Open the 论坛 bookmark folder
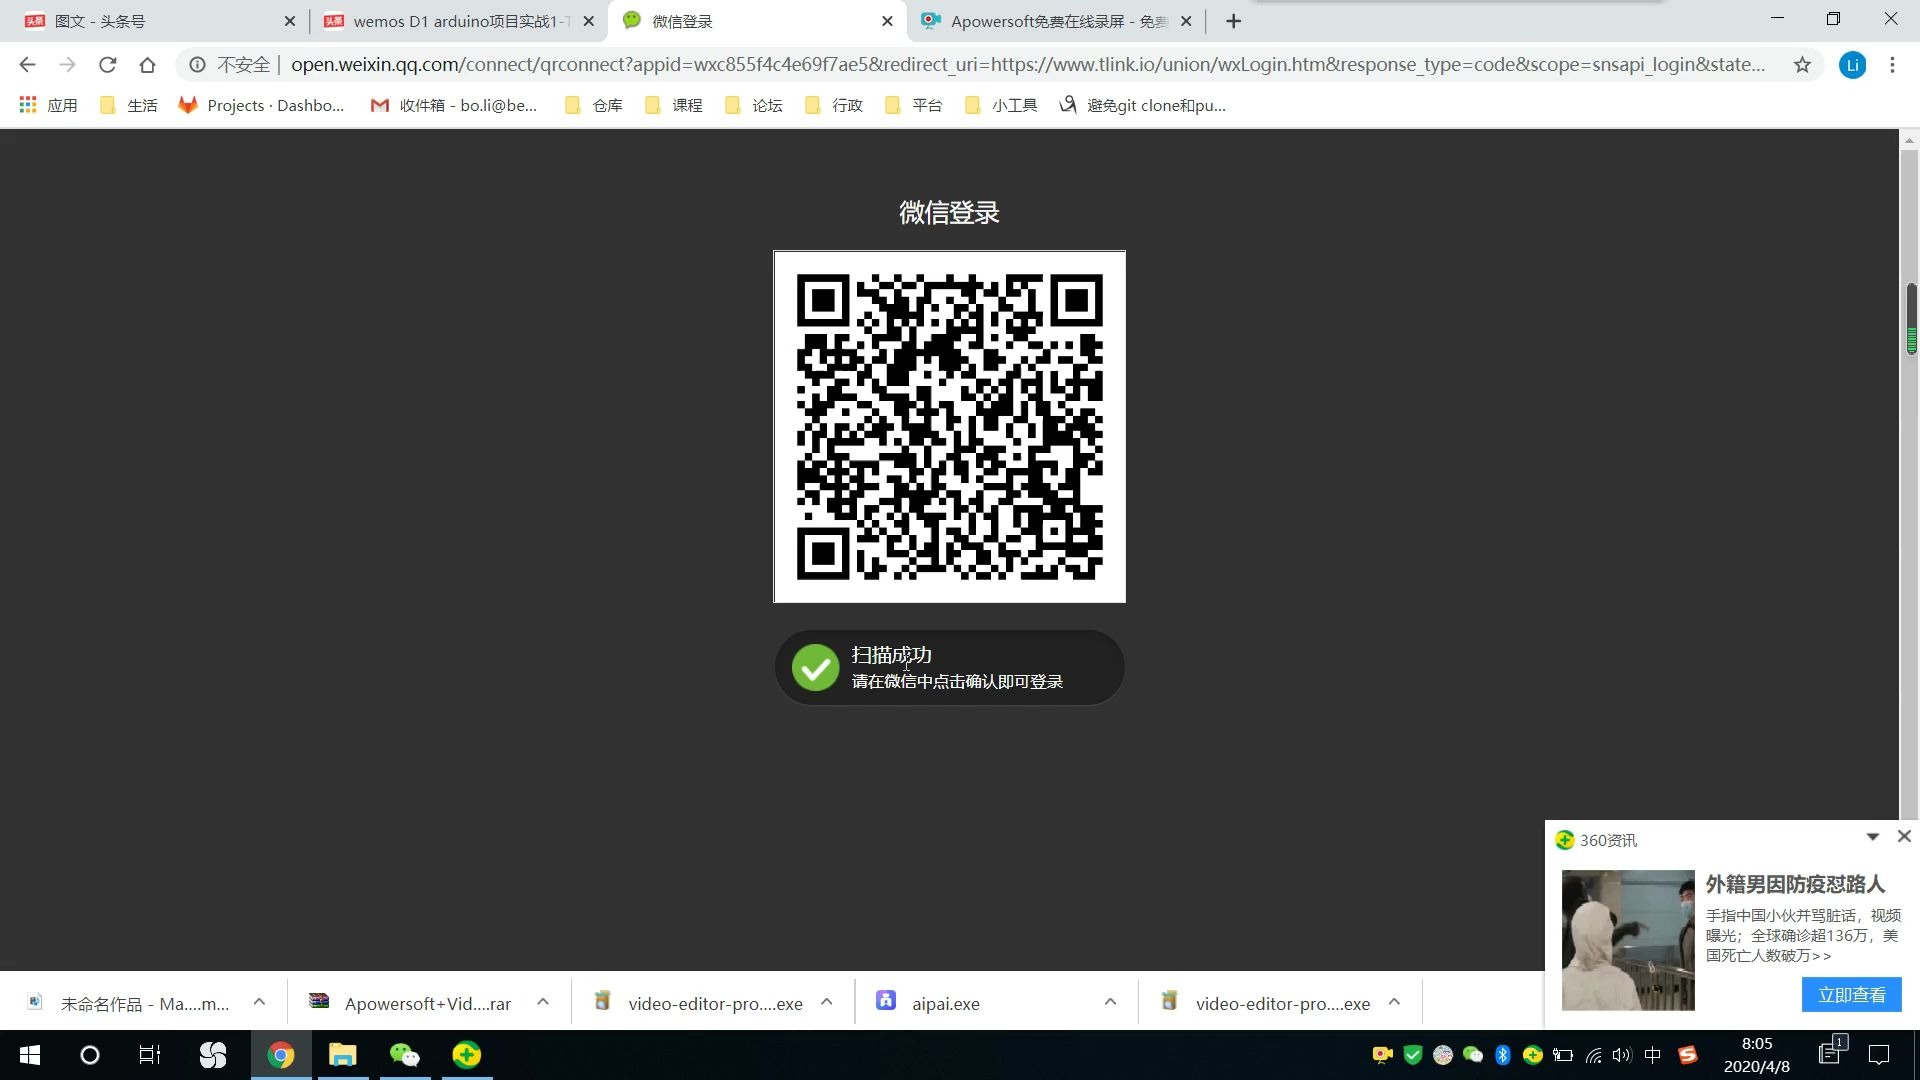 pos(754,105)
